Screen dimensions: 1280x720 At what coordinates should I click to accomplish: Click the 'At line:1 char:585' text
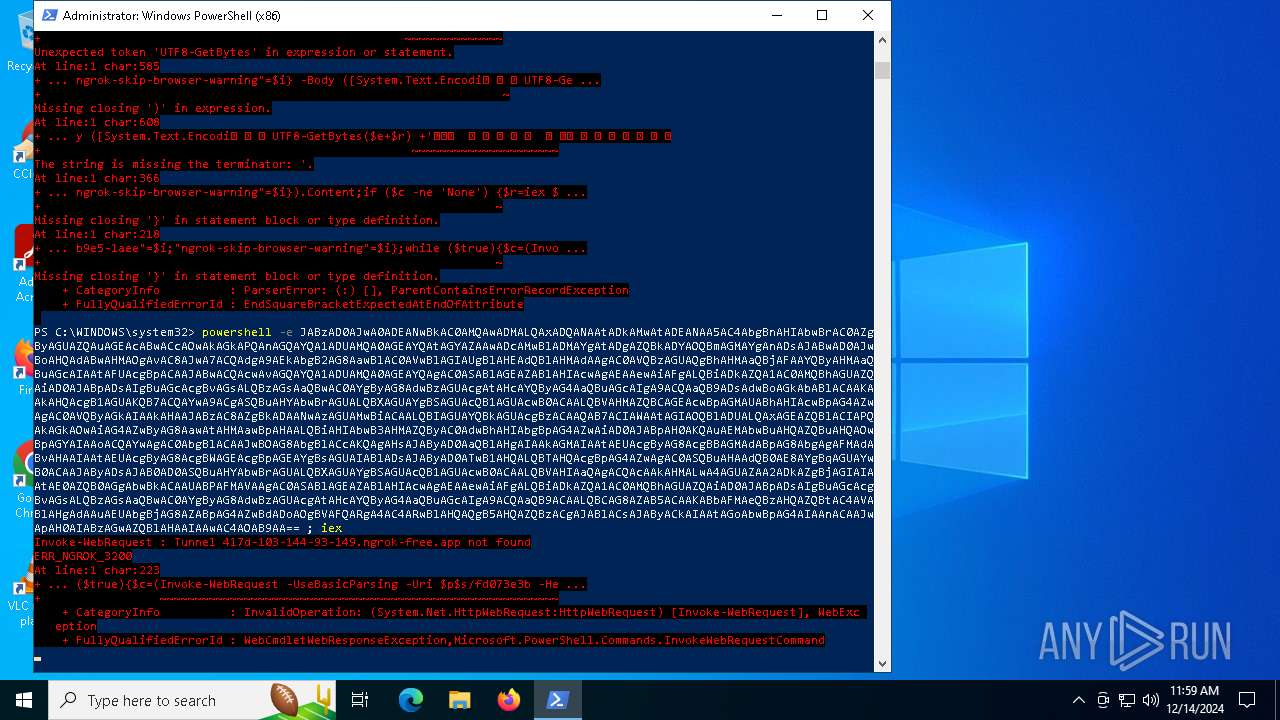click(x=97, y=66)
